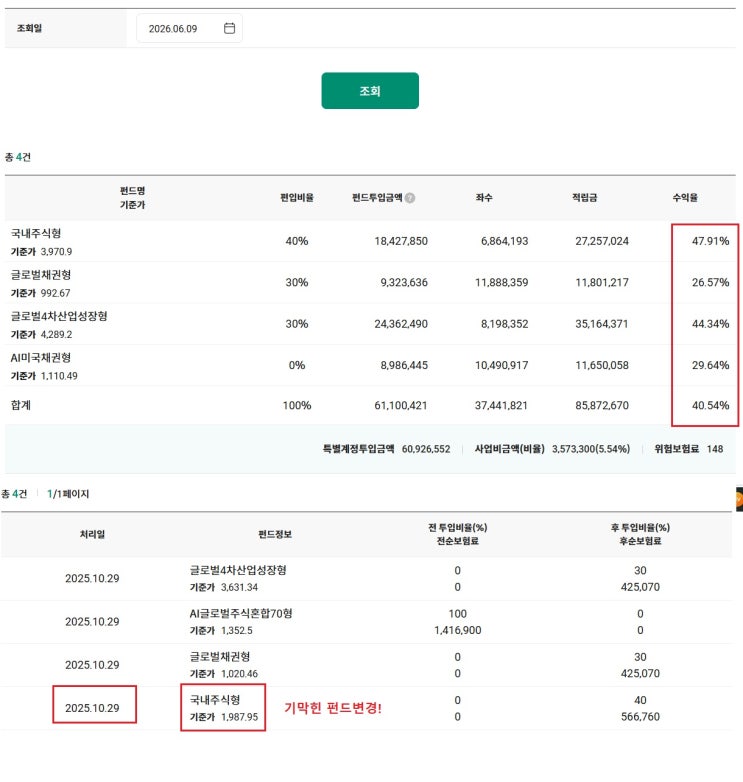743x782 pixels.
Task: Click the 조회일 date field 2026.06.09
Action: point(189,28)
